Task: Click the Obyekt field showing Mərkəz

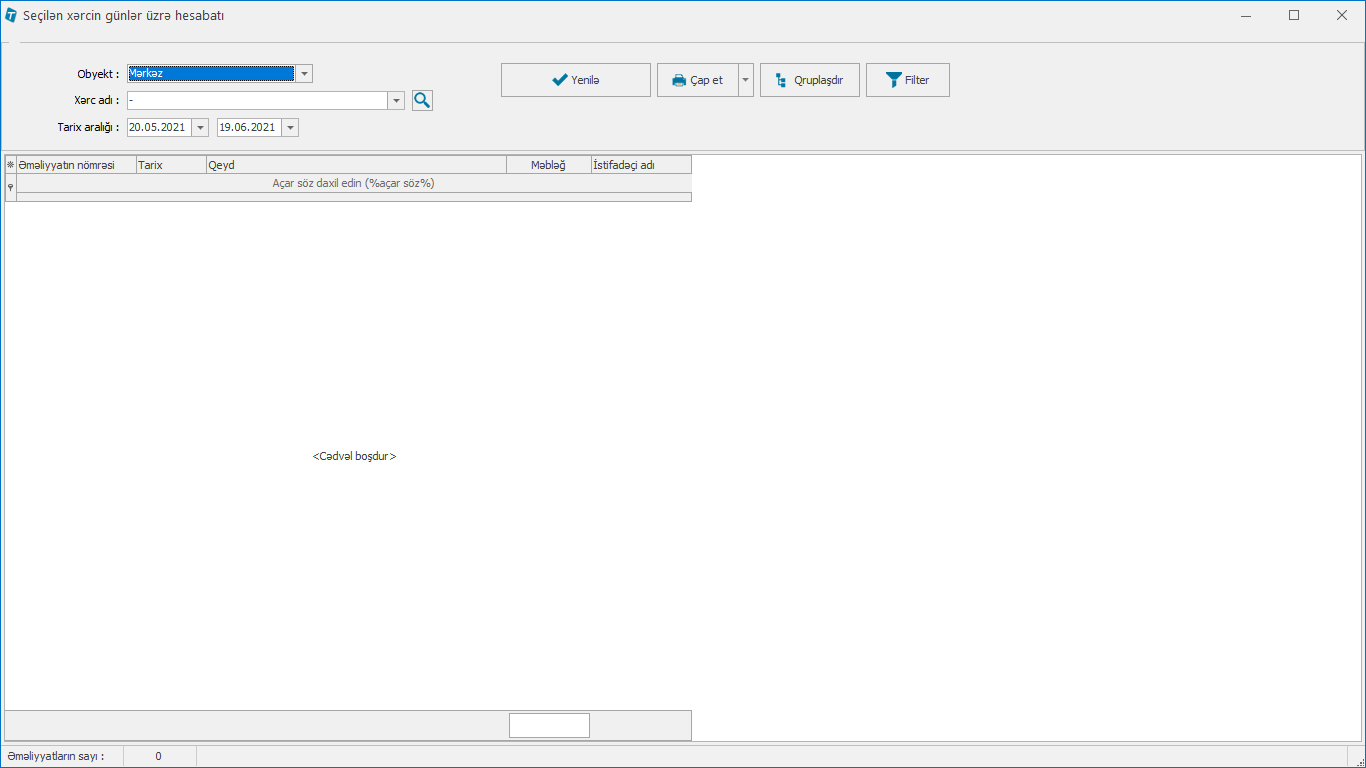Action: [x=210, y=74]
